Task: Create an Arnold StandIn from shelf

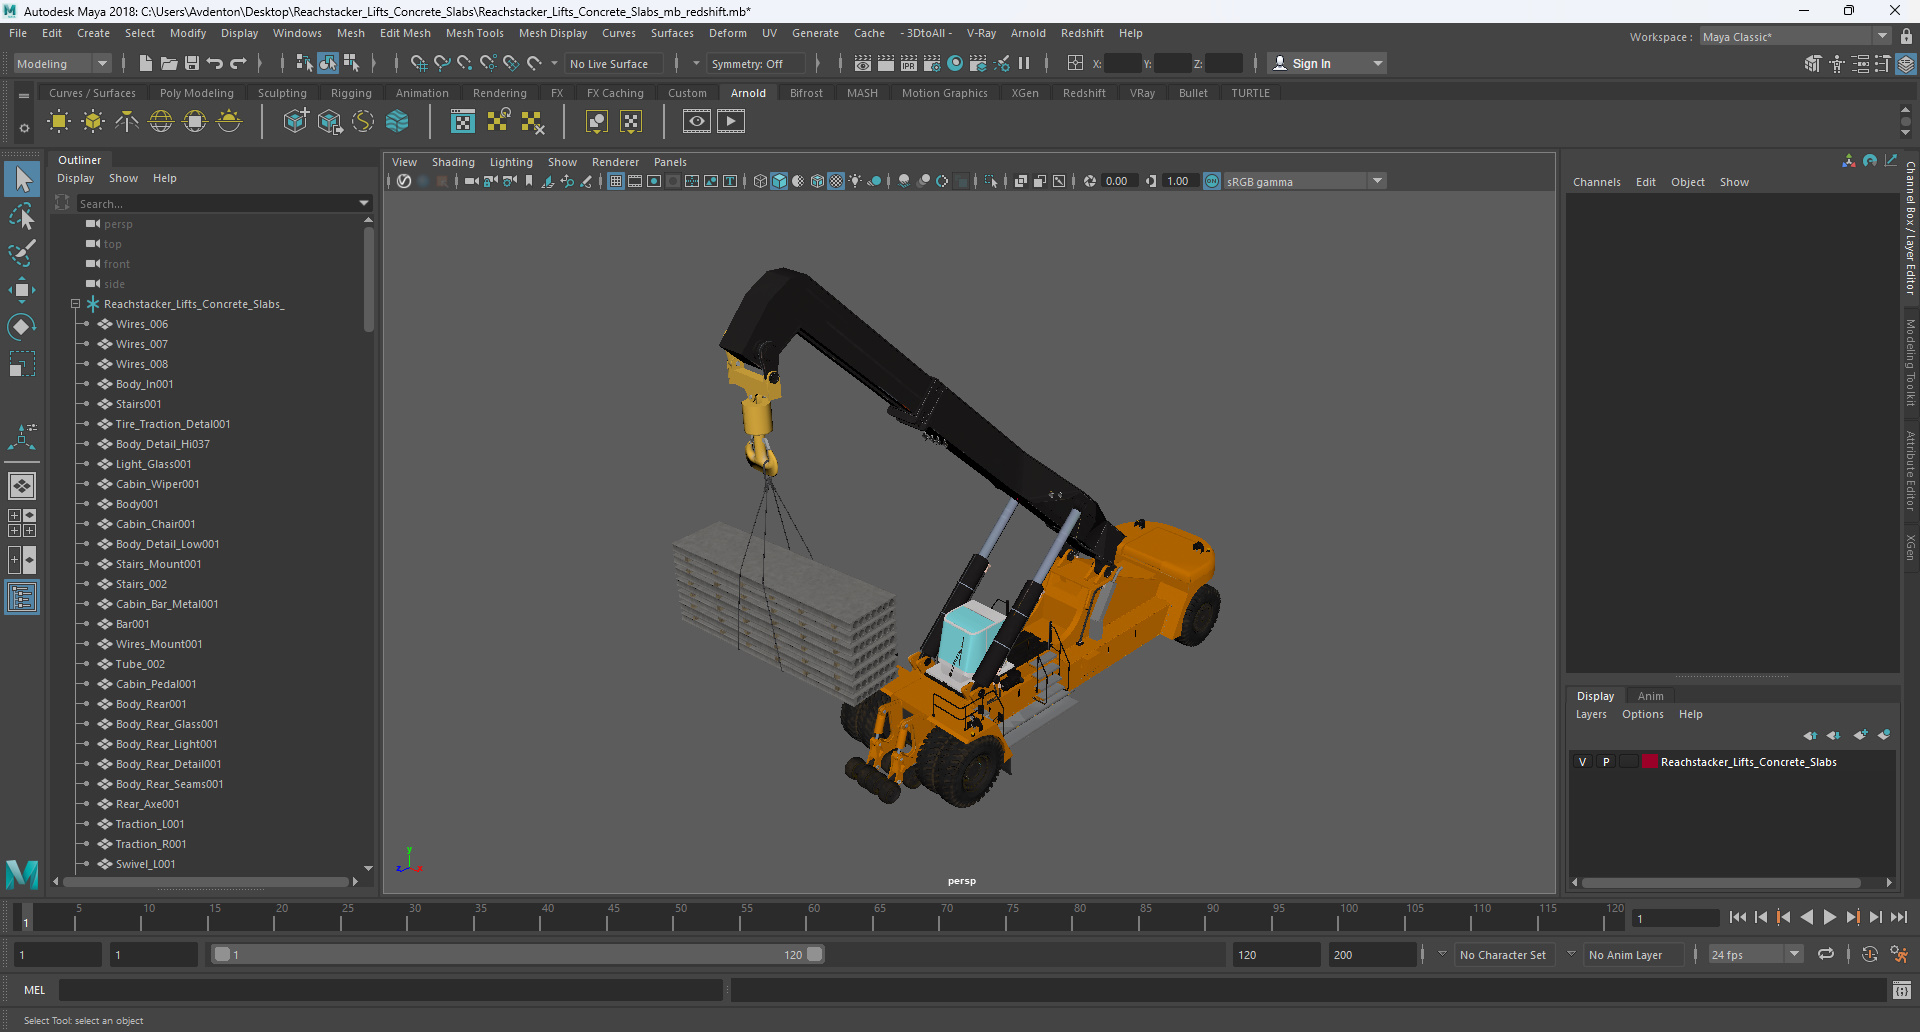Action: click(x=295, y=122)
